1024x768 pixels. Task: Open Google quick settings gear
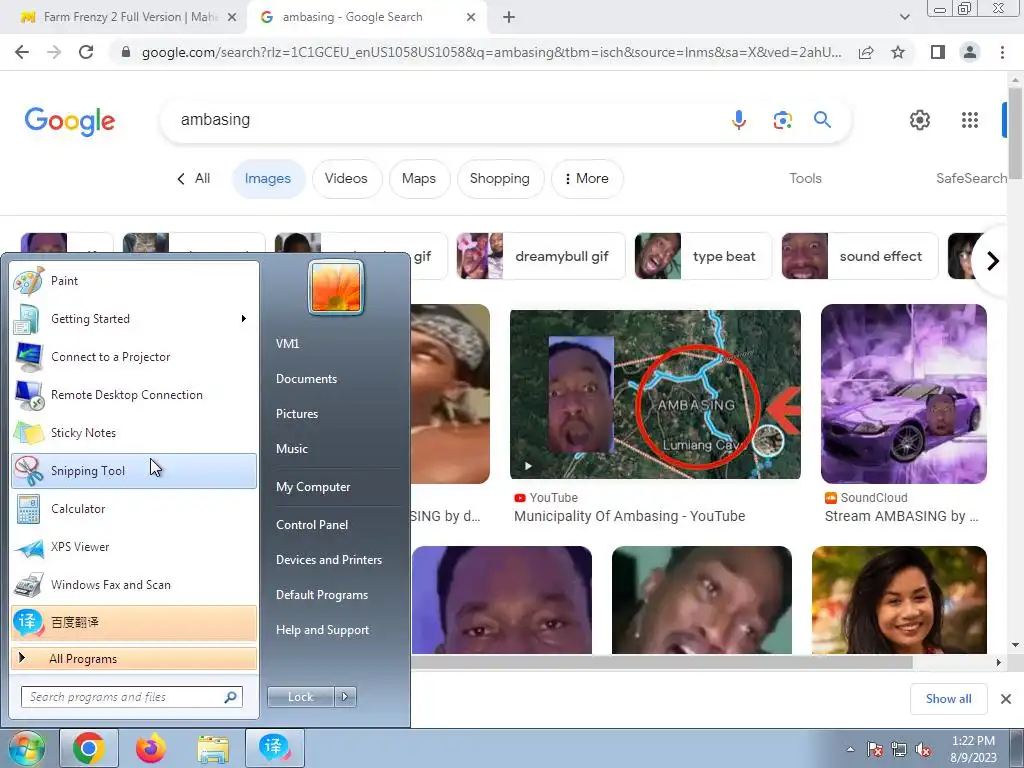pos(920,120)
